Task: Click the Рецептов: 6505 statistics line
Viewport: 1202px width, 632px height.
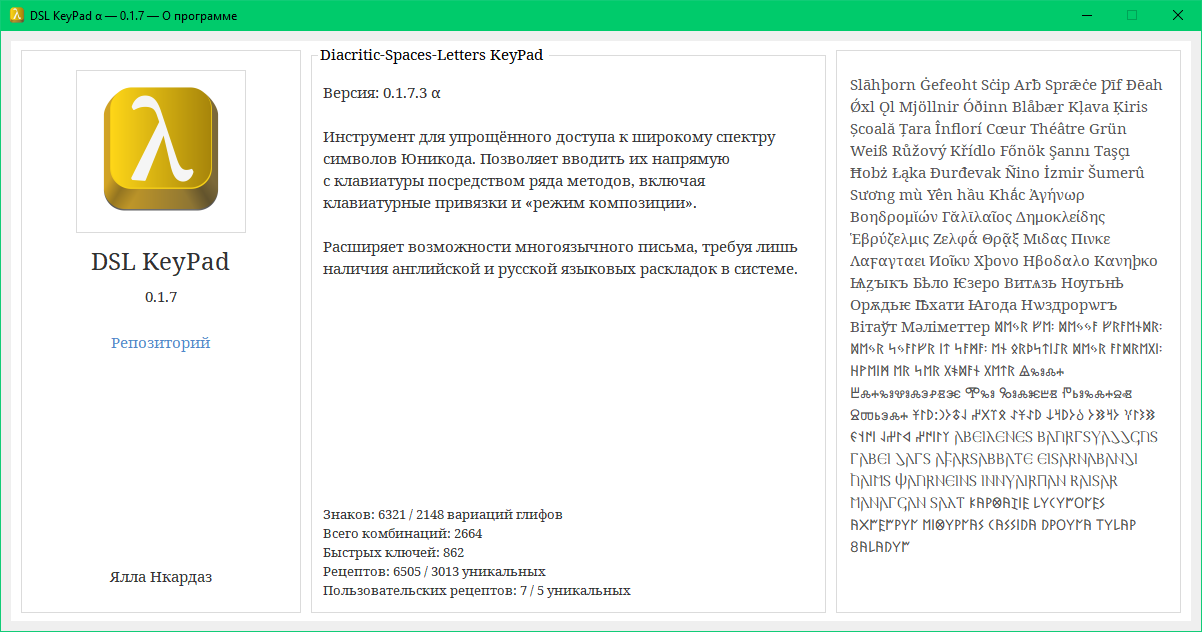Action: point(434,571)
